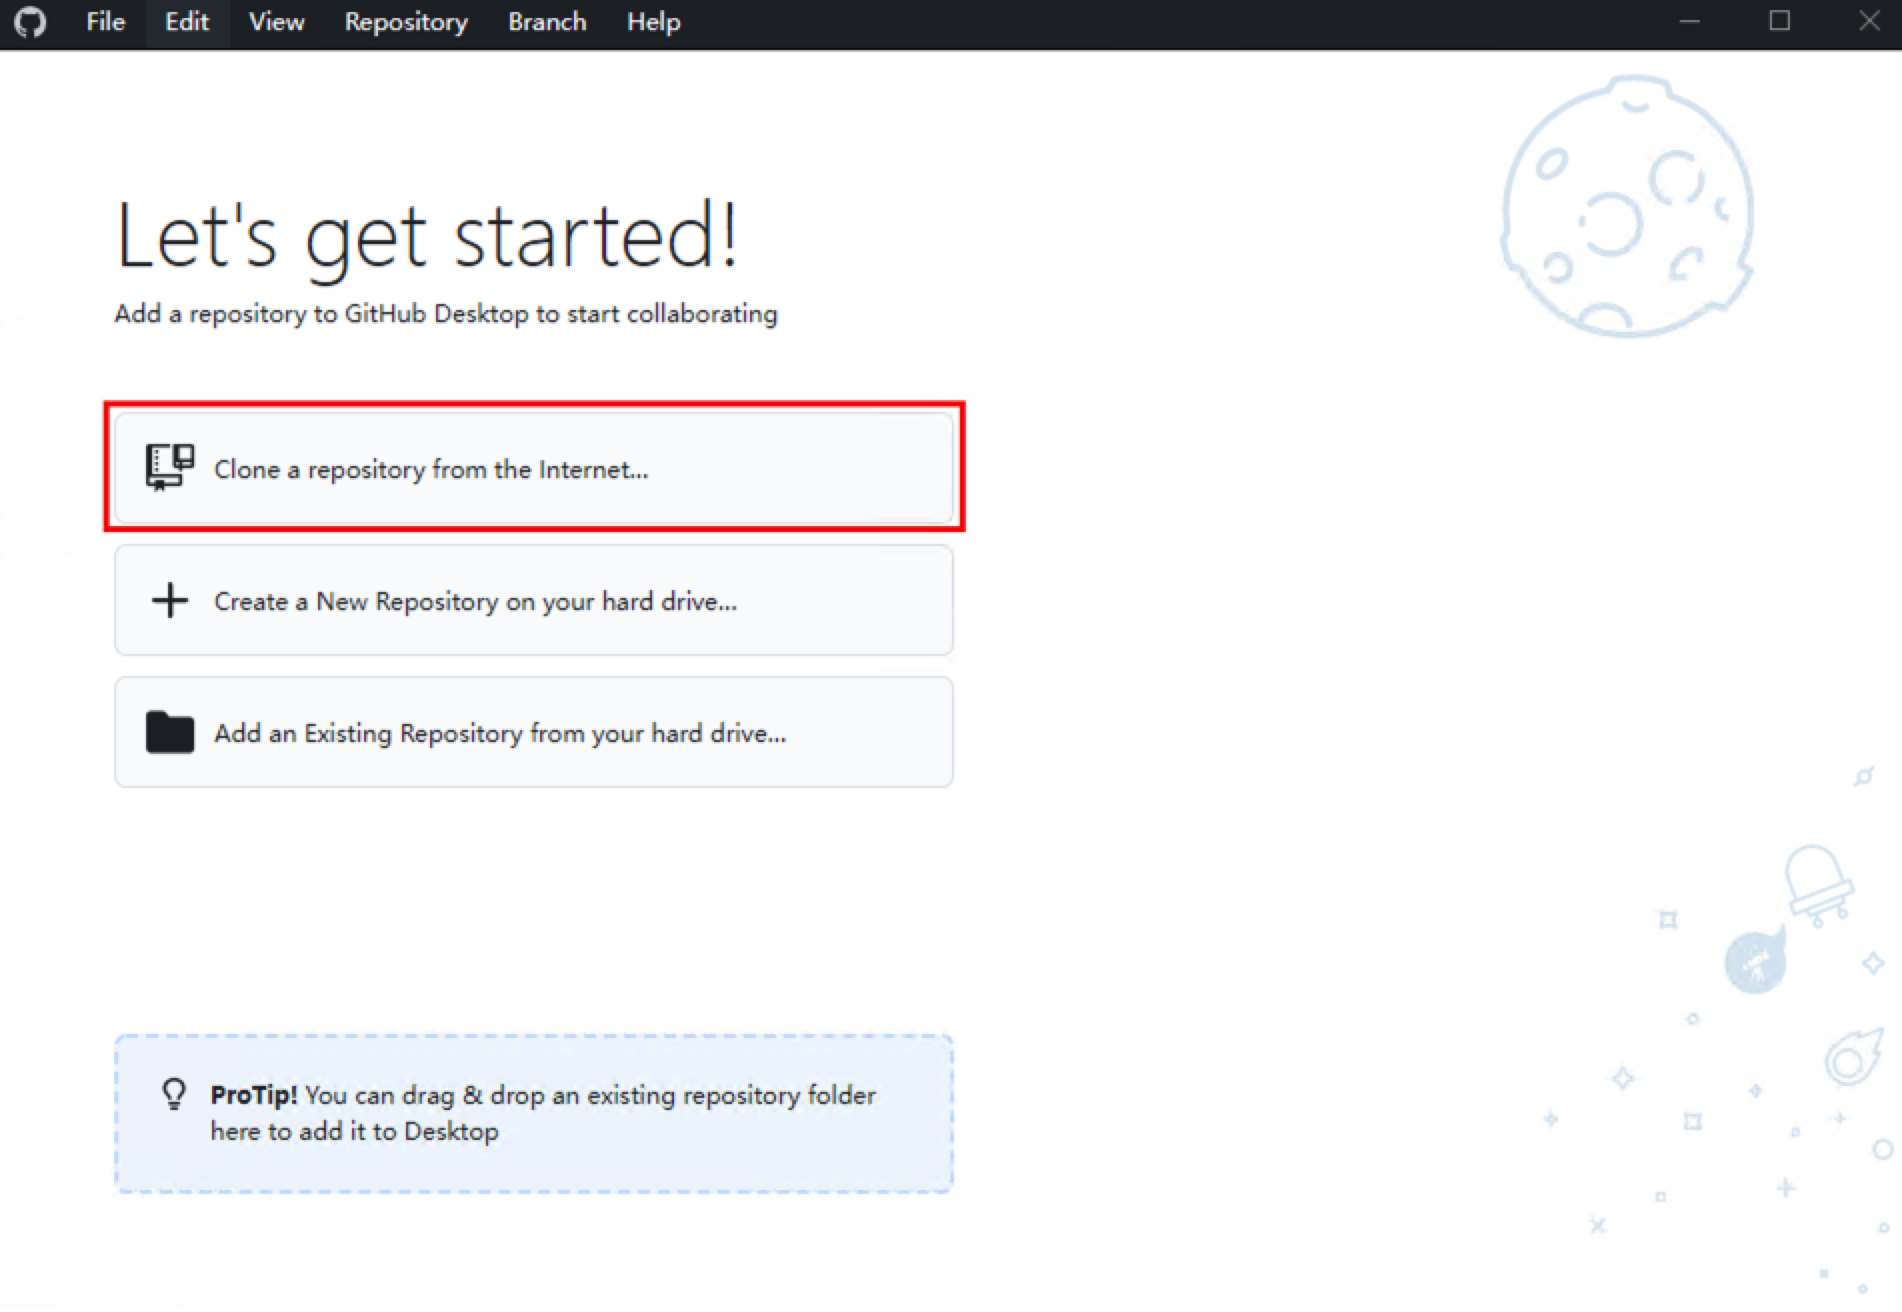Click Create a New Repository button
Image resolution: width=1902 pixels, height=1312 pixels.
(x=534, y=600)
